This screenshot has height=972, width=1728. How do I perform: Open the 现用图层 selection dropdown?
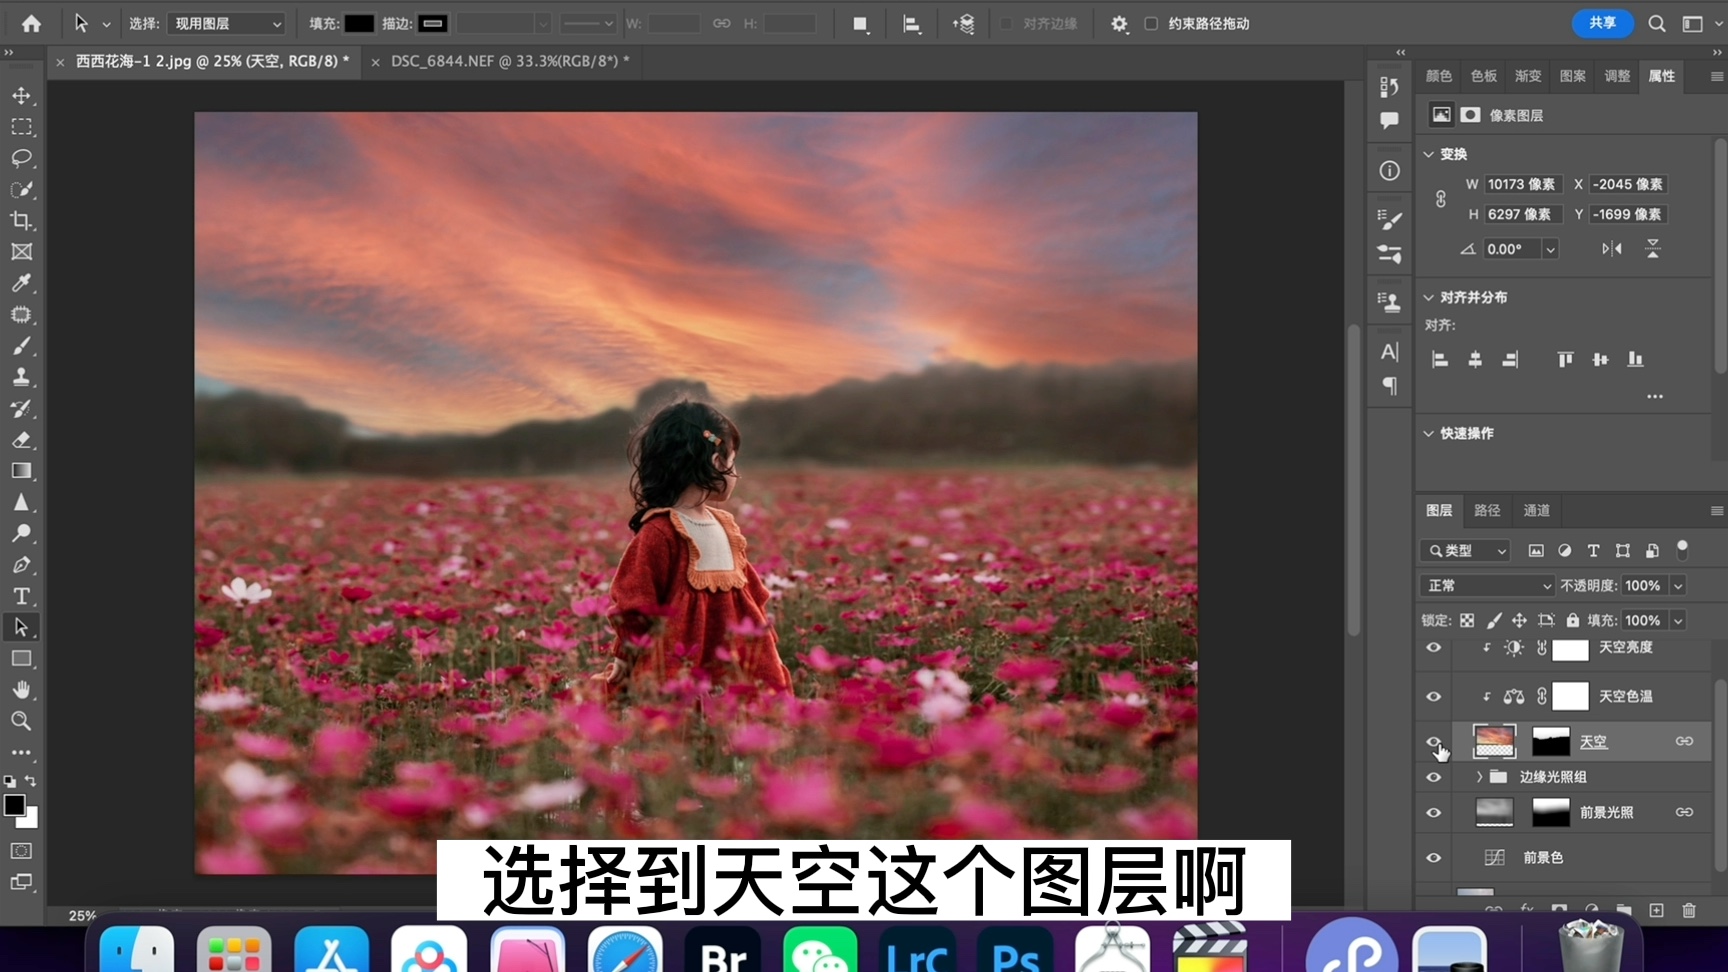tap(226, 23)
